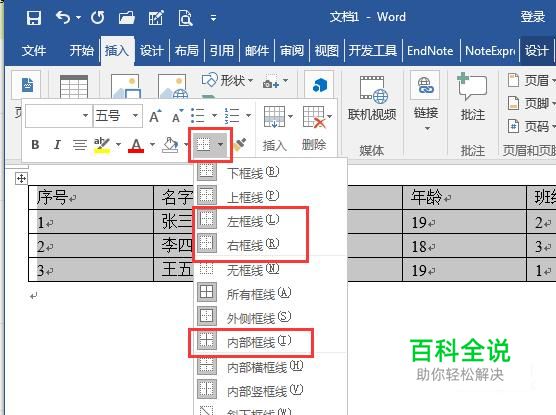556x415 pixels.
Task: Click the numbered list icon
Action: click(232, 116)
